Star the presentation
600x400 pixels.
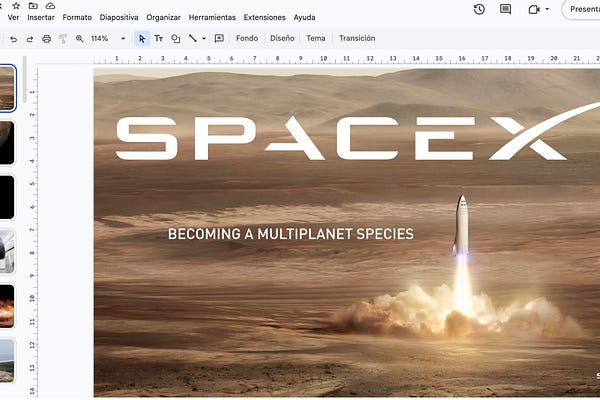click(16, 5)
